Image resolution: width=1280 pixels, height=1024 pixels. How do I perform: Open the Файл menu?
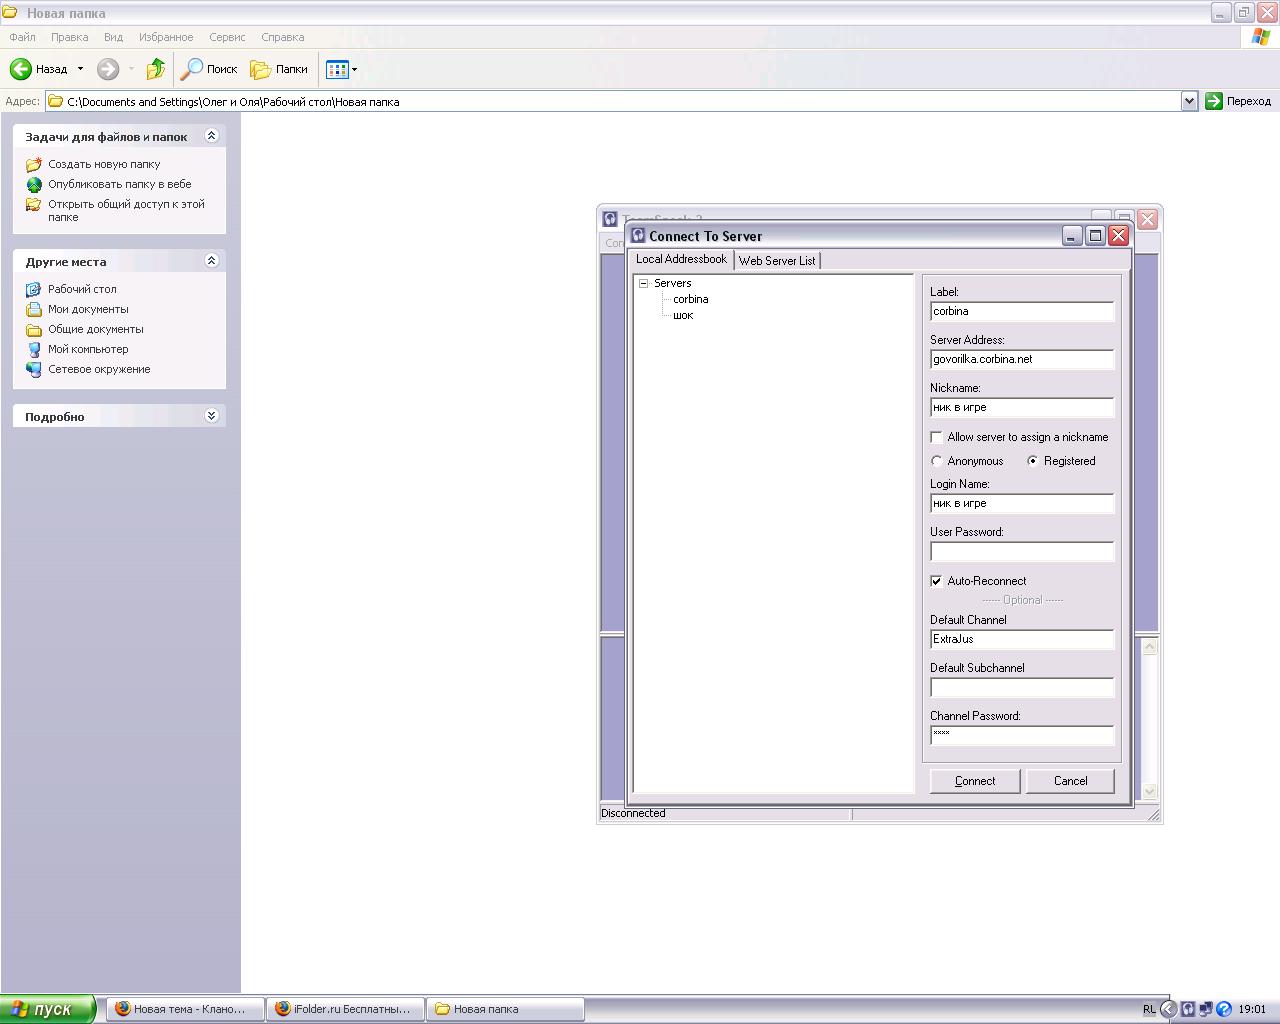pyautogui.click(x=22, y=37)
